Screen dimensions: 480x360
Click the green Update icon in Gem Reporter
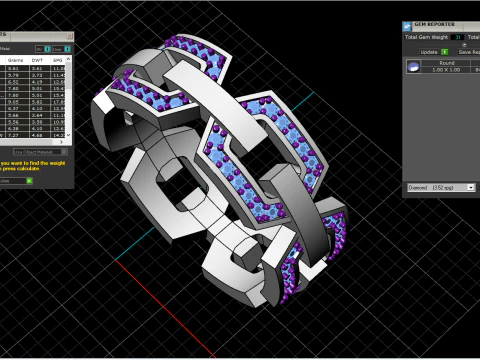coord(445,52)
